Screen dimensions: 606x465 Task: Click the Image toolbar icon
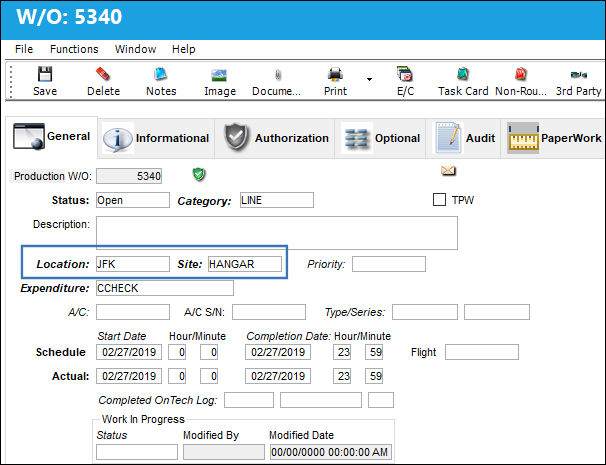tap(219, 75)
